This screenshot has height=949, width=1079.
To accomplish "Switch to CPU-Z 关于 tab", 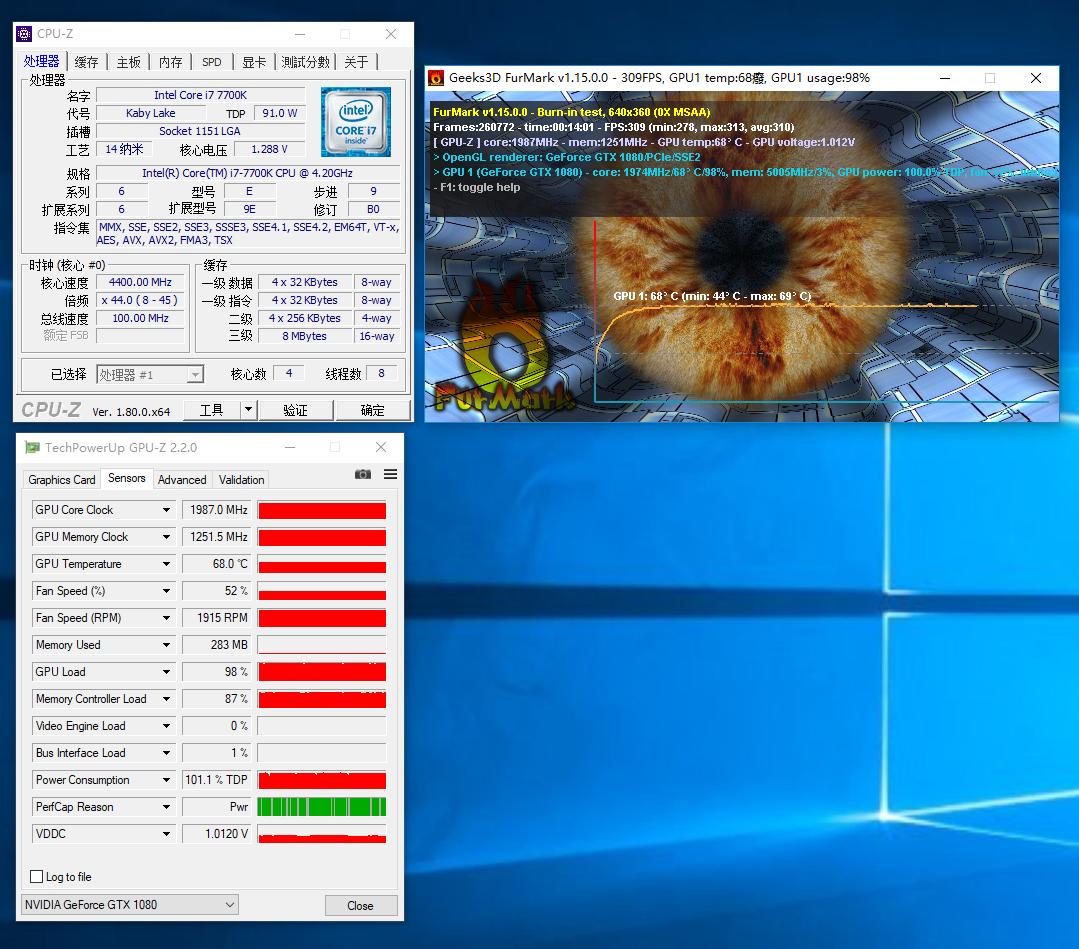I will (x=356, y=62).
